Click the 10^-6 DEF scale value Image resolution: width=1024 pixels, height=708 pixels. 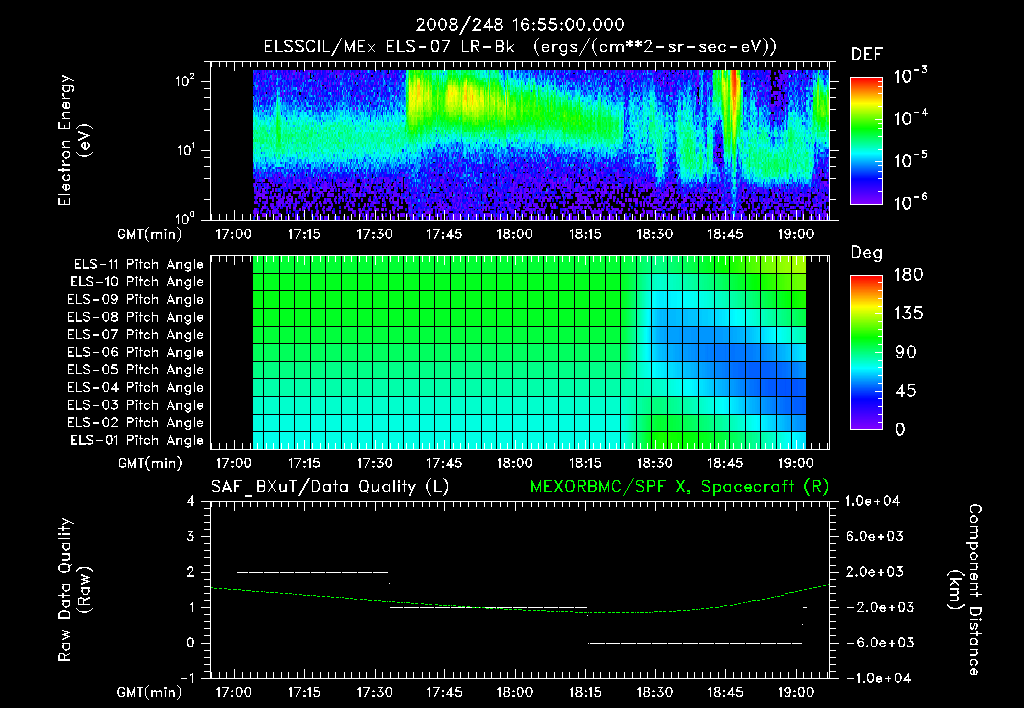910,202
